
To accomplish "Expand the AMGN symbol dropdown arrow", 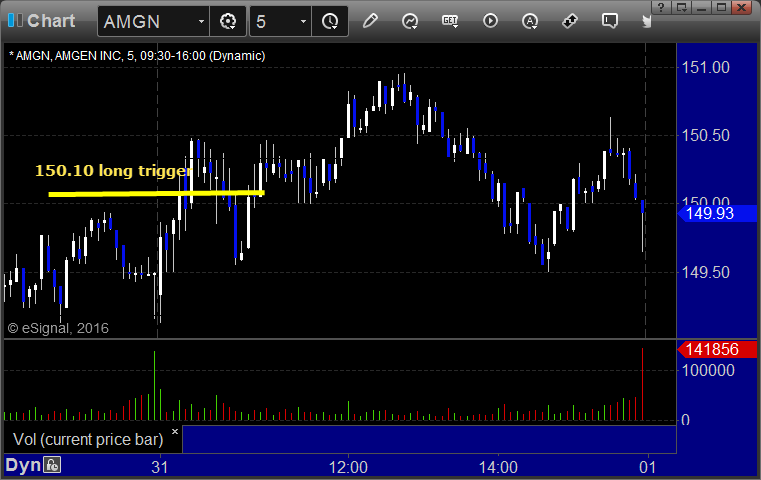I will click(201, 22).
